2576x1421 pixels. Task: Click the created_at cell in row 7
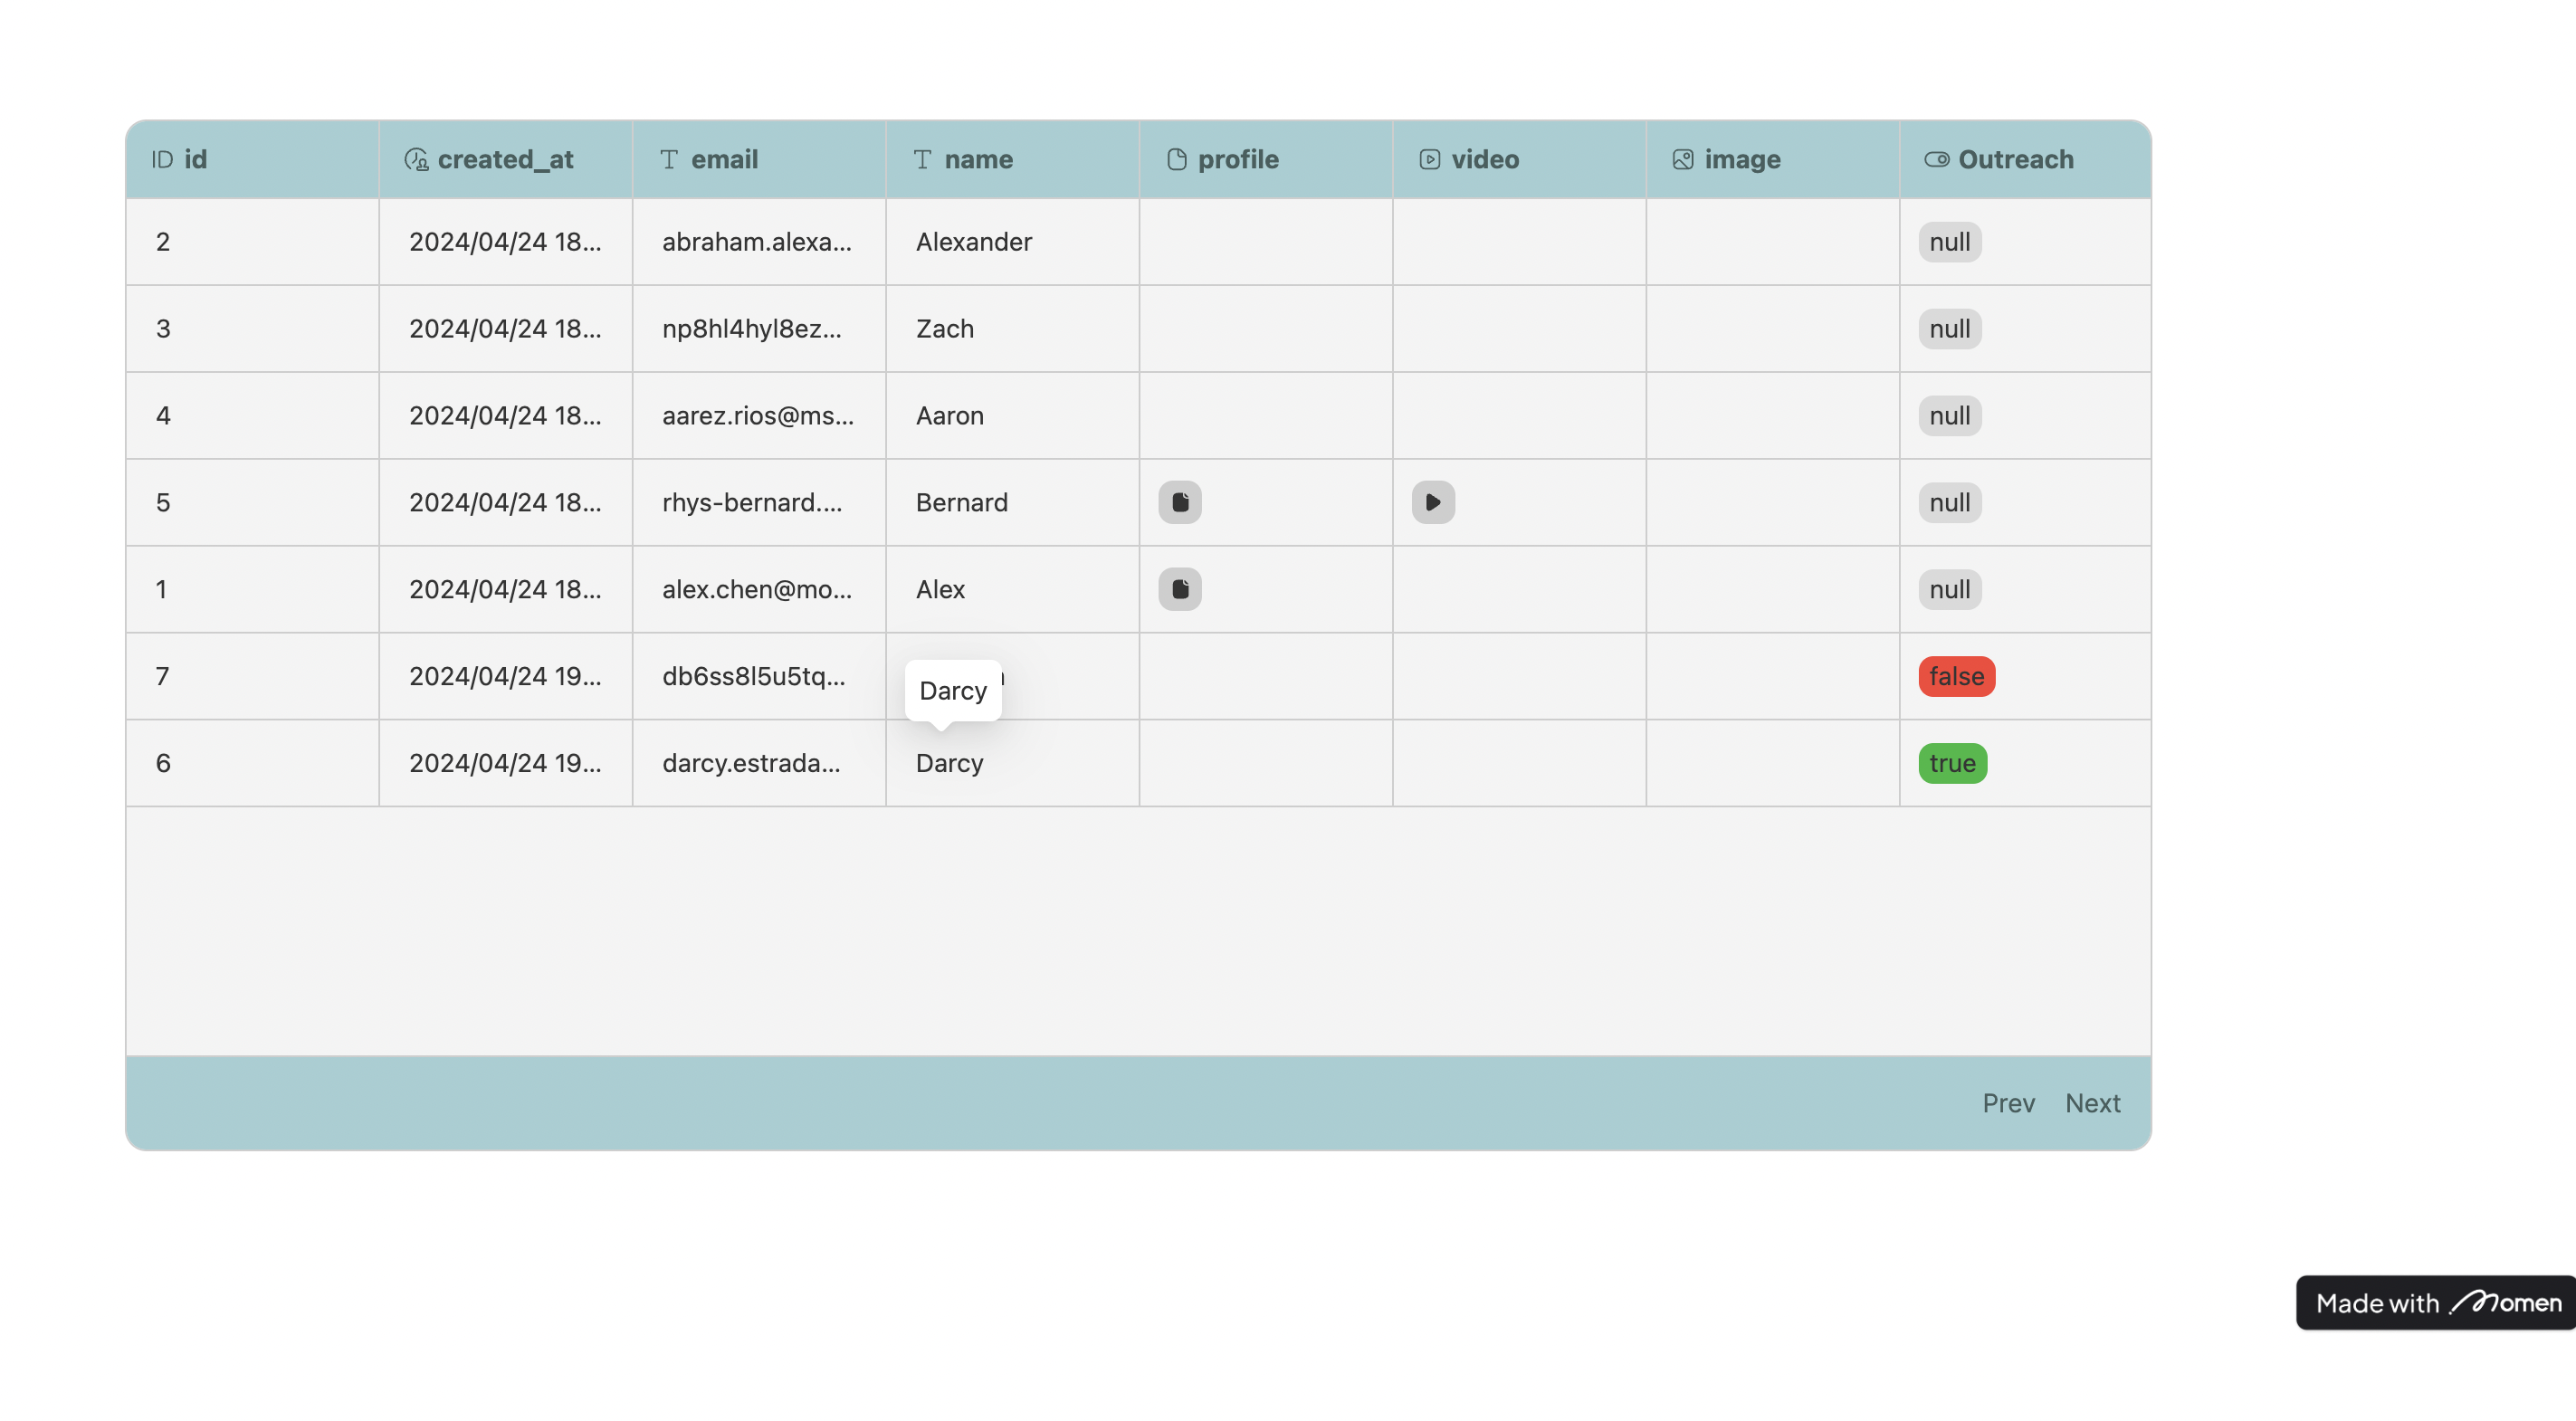[x=506, y=676]
